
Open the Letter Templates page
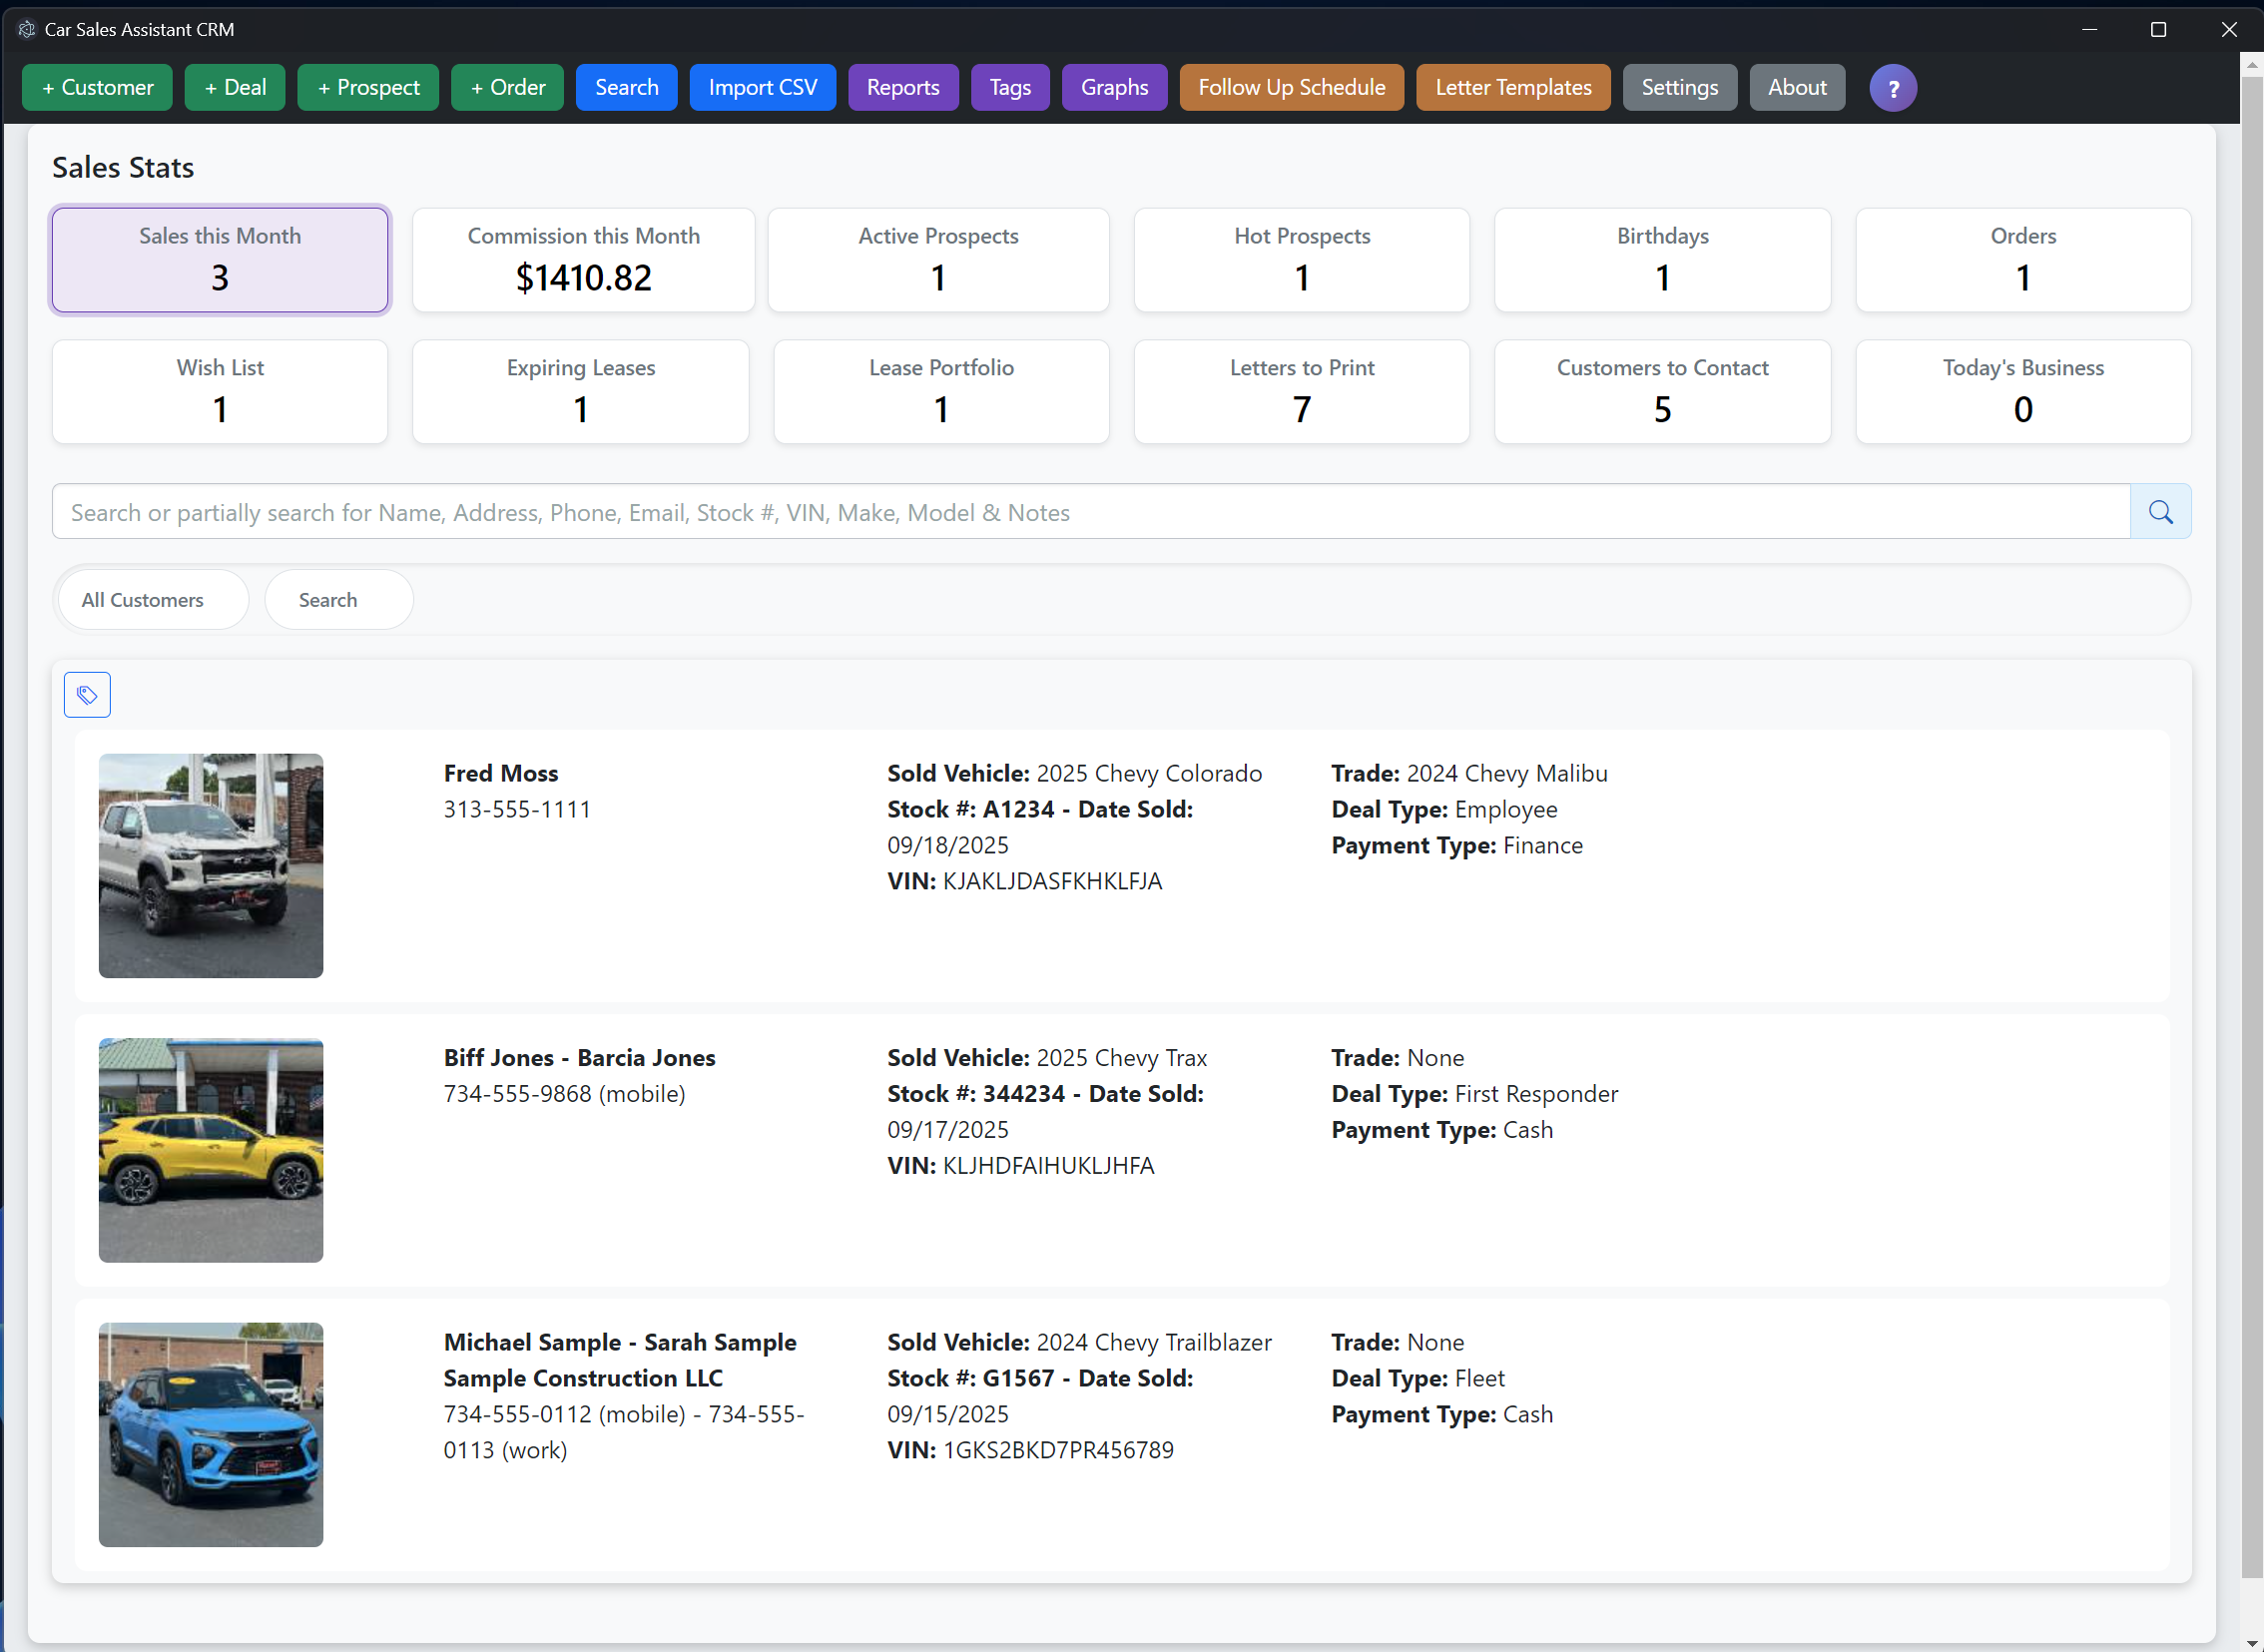pos(1512,88)
